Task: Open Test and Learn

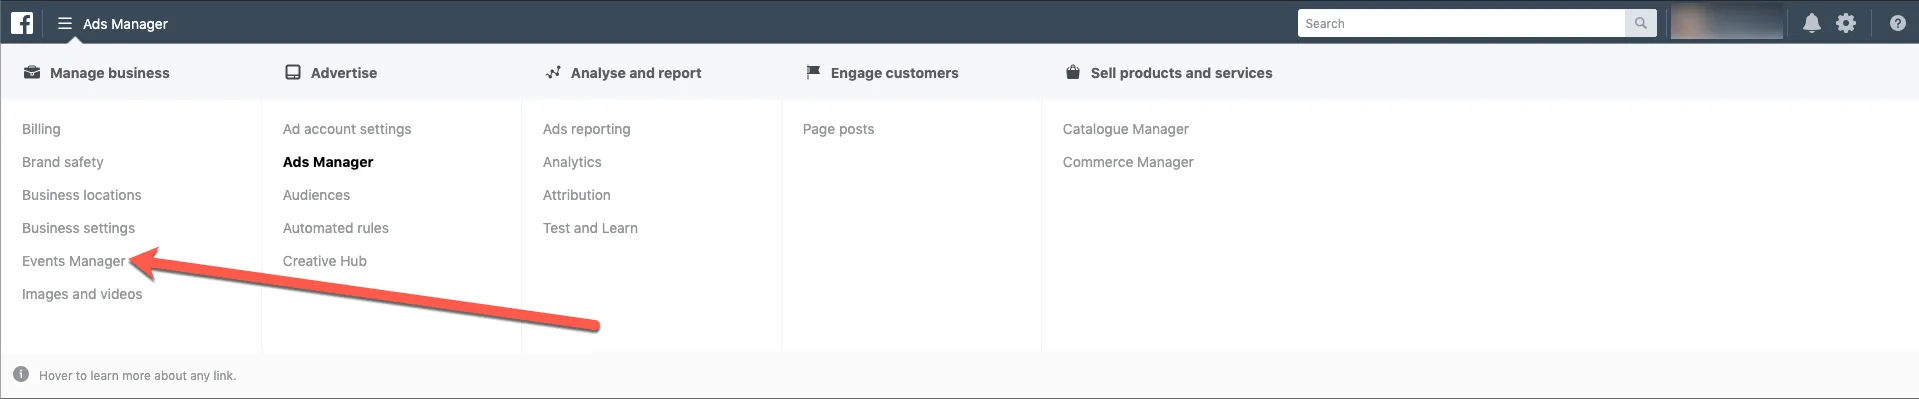Action: pyautogui.click(x=590, y=228)
